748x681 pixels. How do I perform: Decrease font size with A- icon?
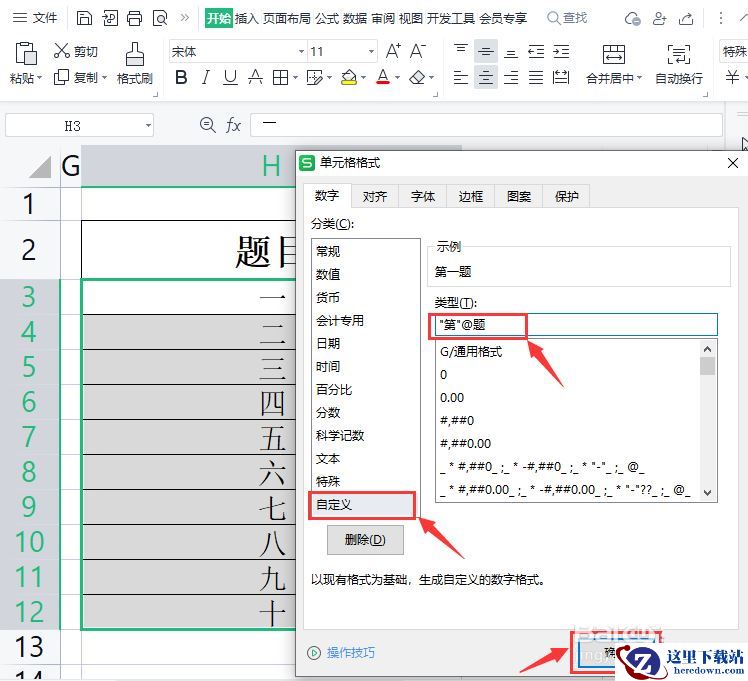[x=418, y=51]
